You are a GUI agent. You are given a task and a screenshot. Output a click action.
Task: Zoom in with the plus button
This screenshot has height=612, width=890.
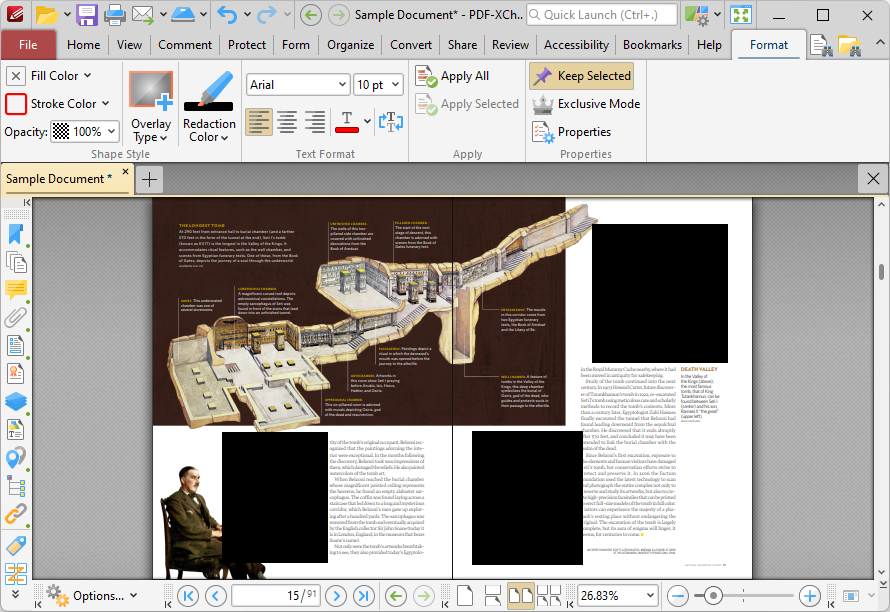point(810,596)
